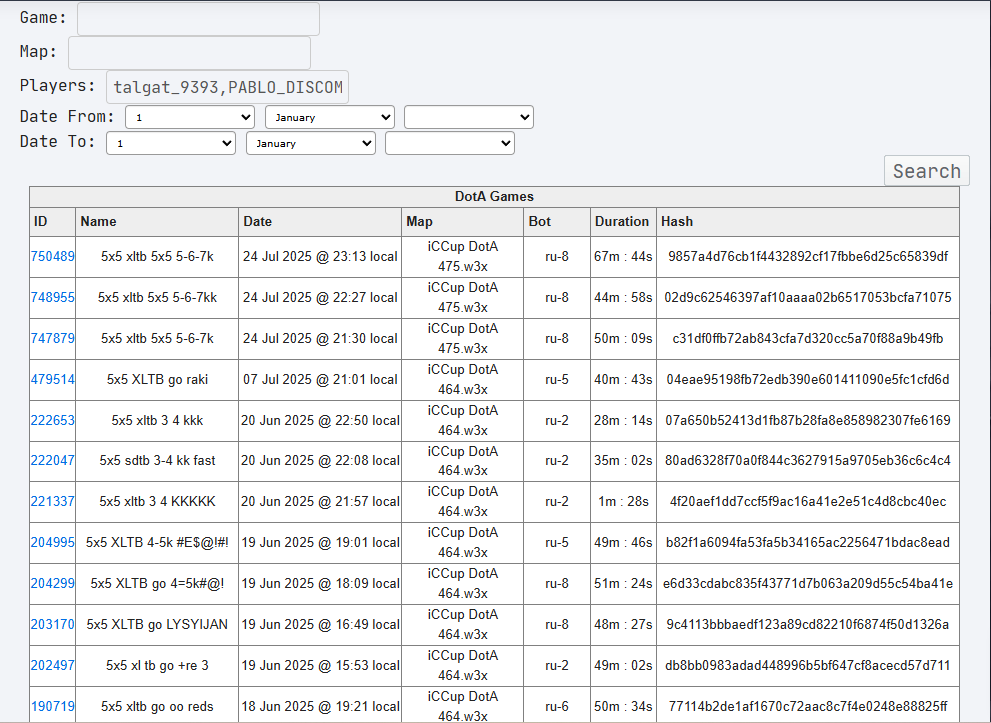Open Date From year dropdown
Screen dimensions: 991x723
[469, 118]
